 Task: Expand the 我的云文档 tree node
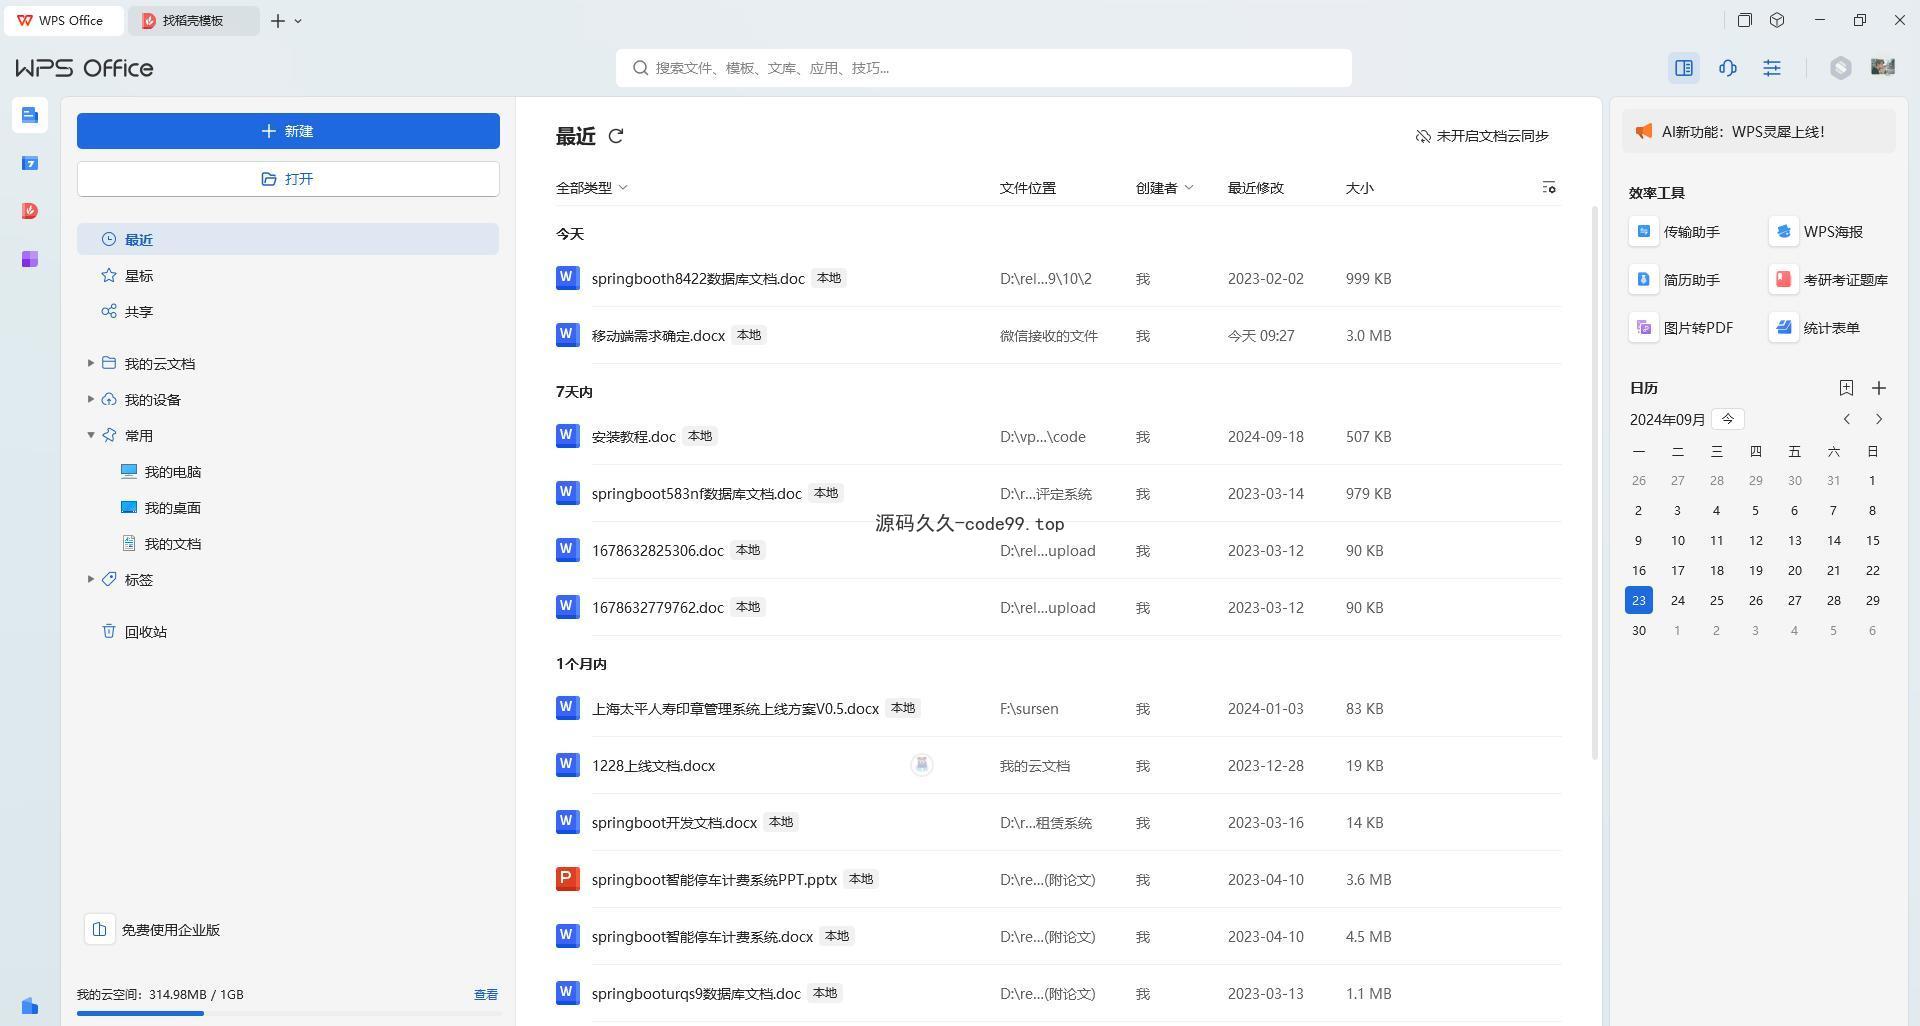point(91,363)
